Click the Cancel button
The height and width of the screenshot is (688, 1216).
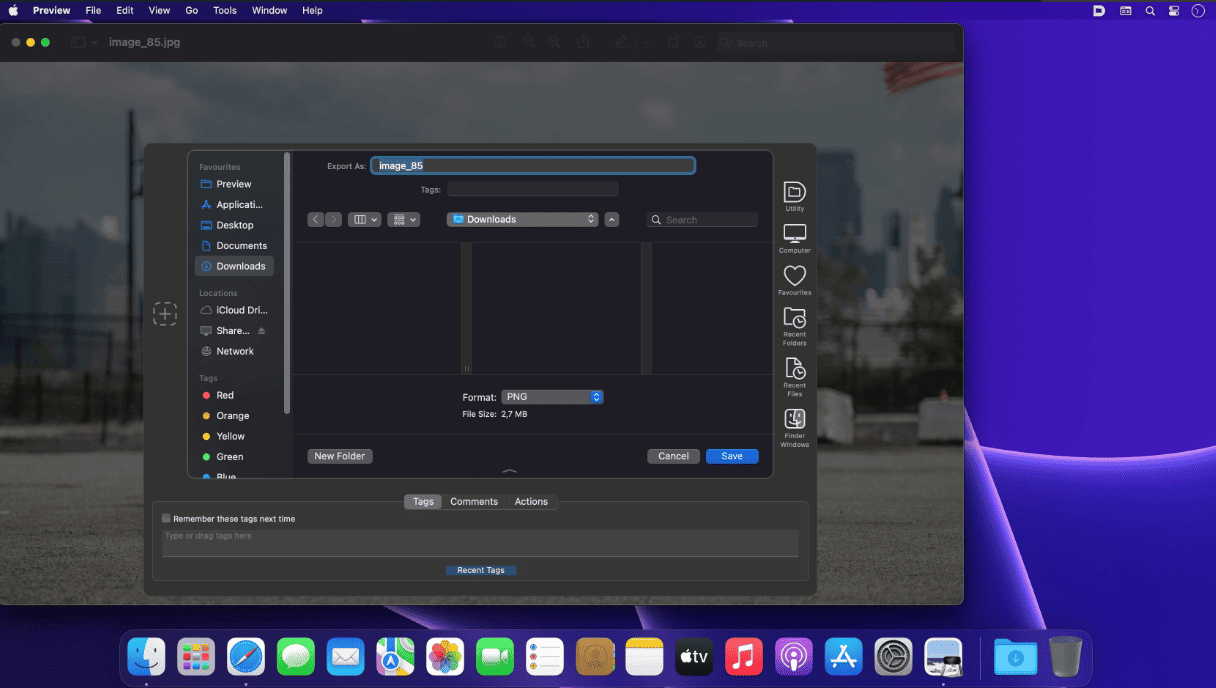coord(673,456)
